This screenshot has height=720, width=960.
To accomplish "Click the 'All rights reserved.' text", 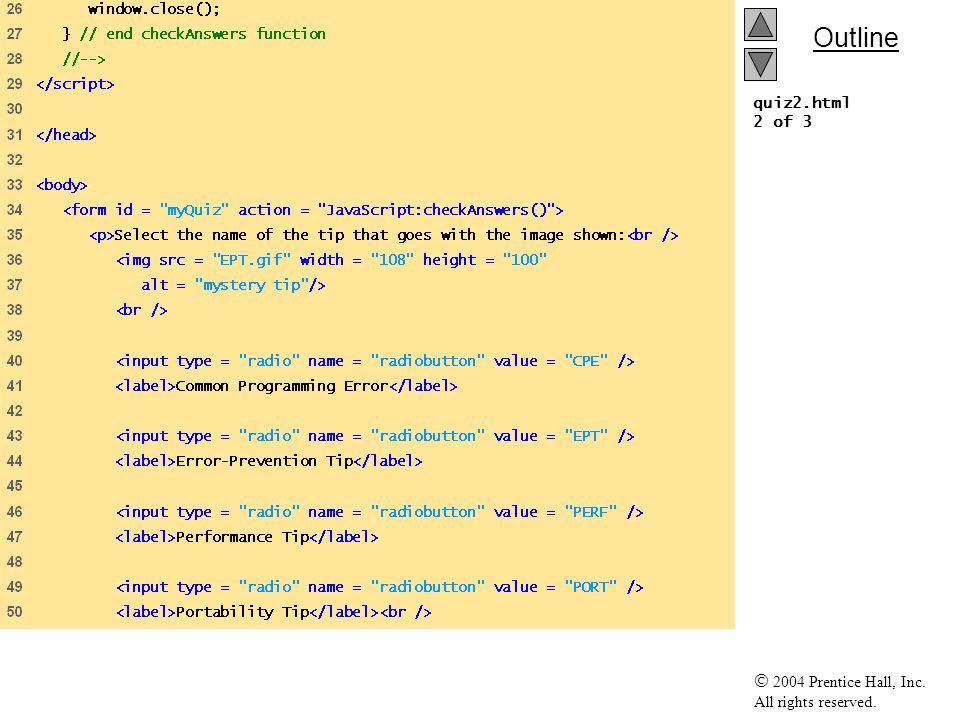I will pos(814,702).
